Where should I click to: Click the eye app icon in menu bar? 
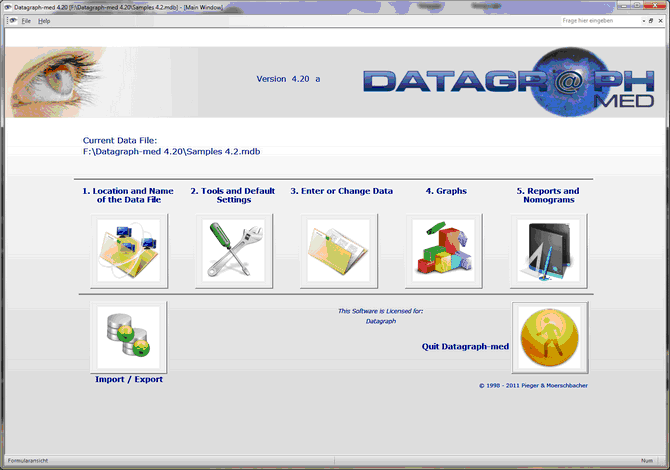pos(13,21)
